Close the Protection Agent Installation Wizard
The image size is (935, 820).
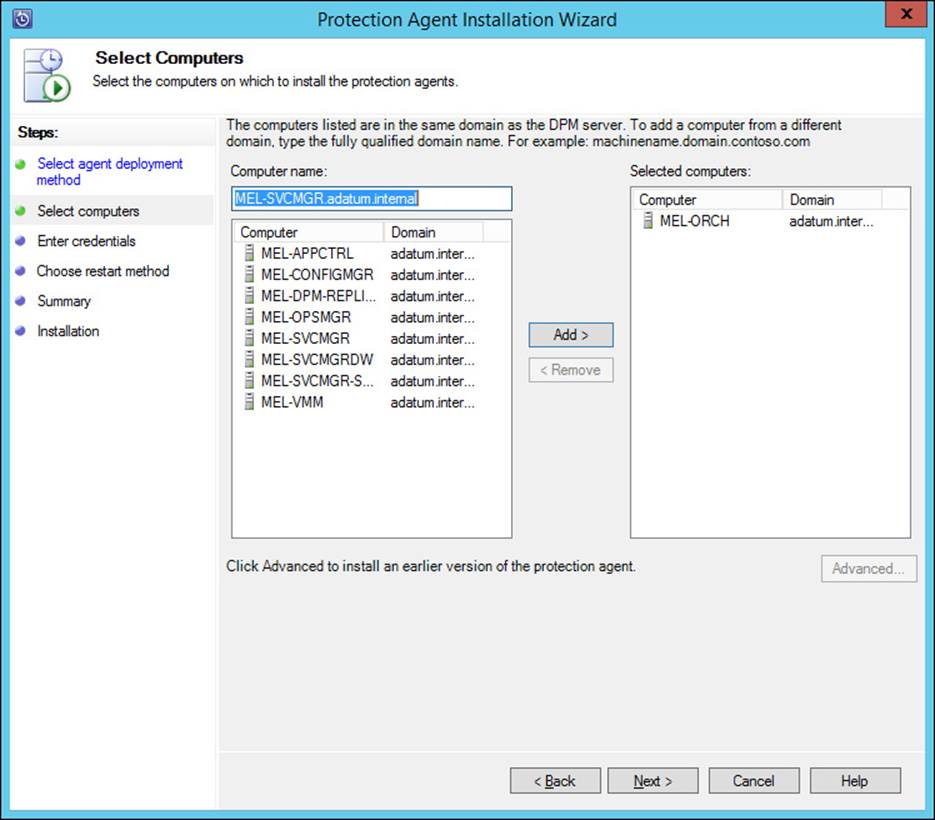pyautogui.click(x=906, y=14)
